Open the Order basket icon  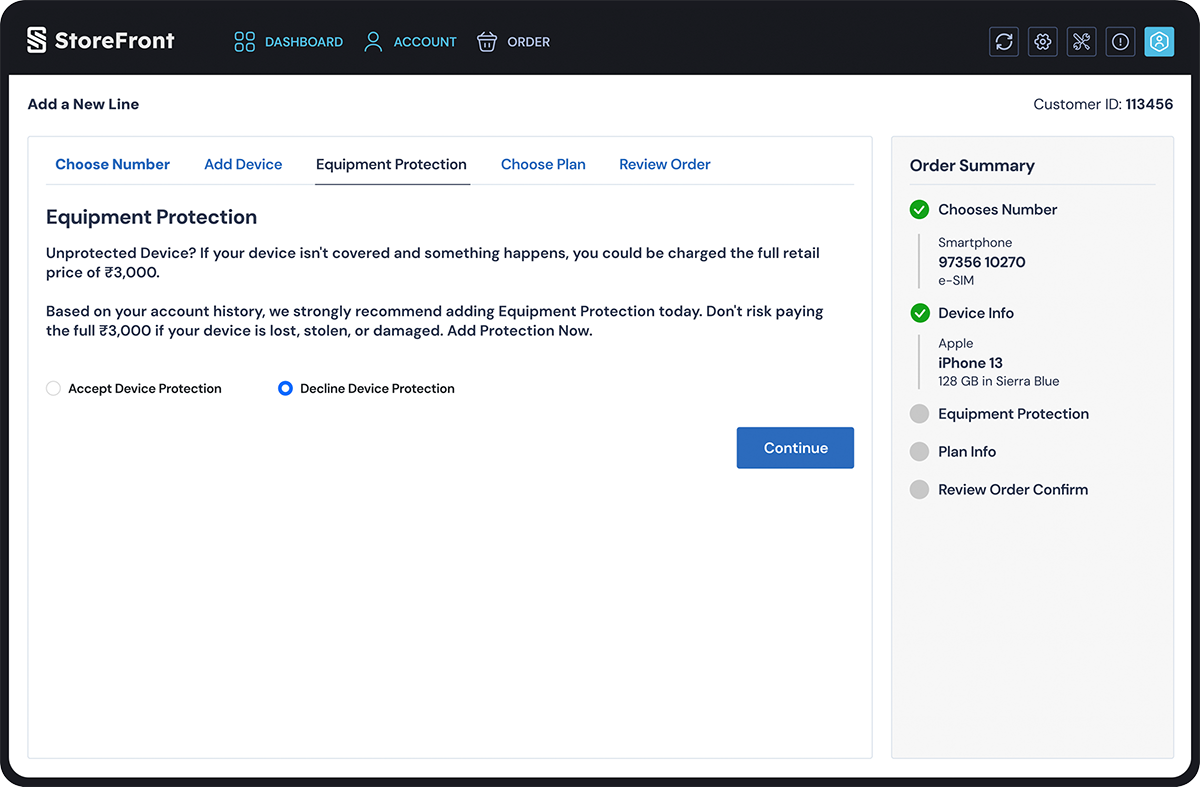tap(487, 42)
